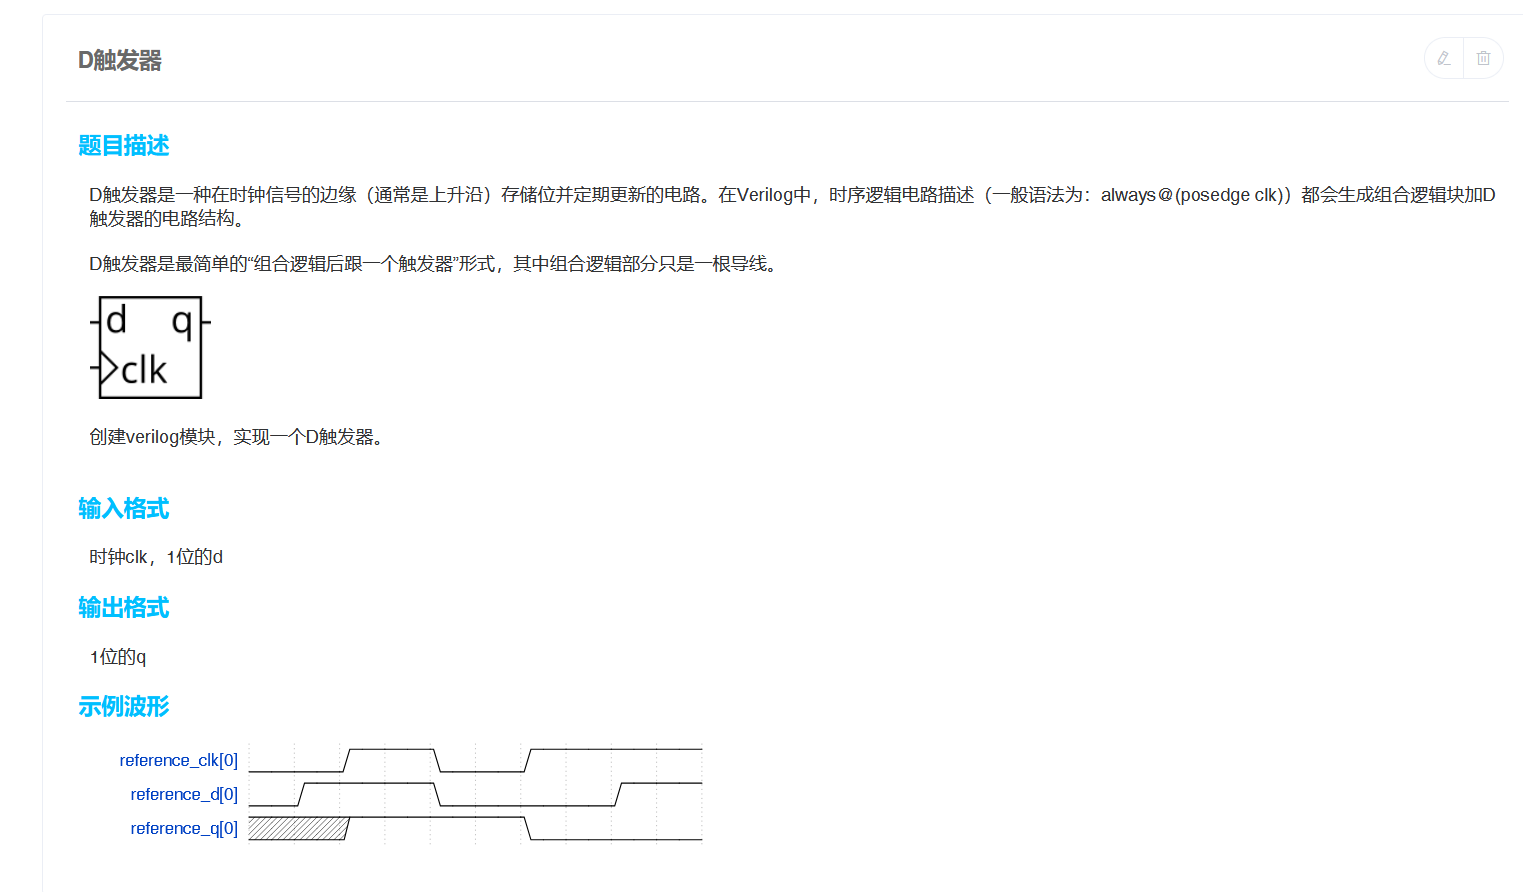Screen dimensions: 1523x892
Task: Click the trash delete icon
Action: [x=1483, y=59]
